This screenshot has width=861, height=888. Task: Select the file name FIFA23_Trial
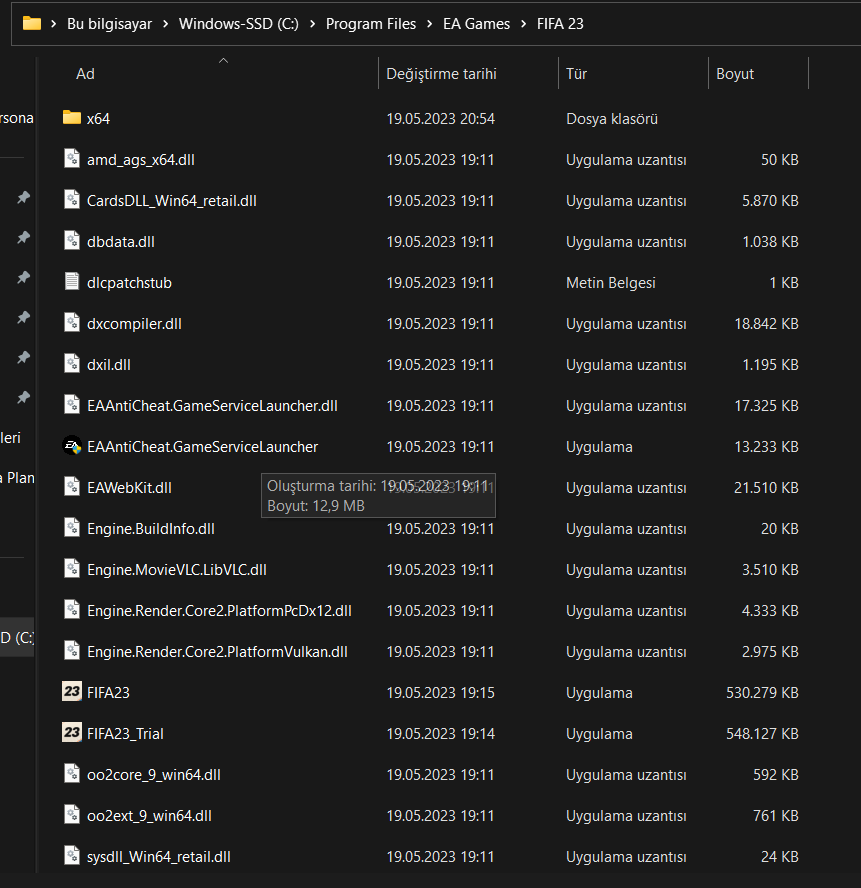[x=125, y=733]
